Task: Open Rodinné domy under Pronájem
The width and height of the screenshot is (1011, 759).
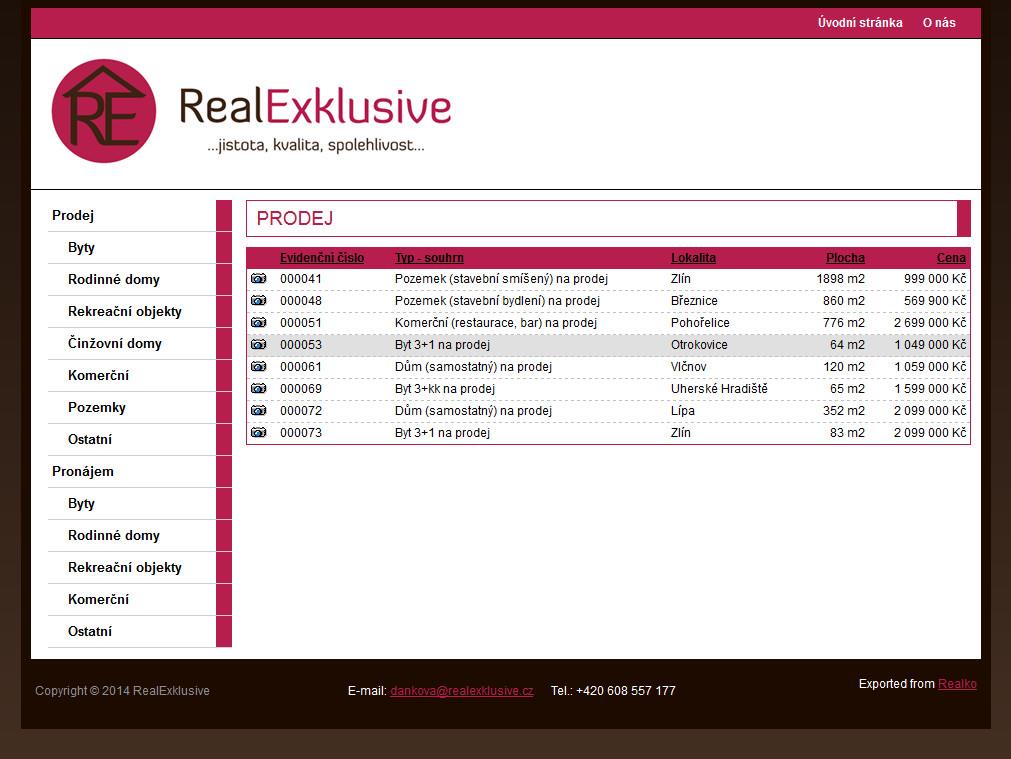Action: pos(113,535)
